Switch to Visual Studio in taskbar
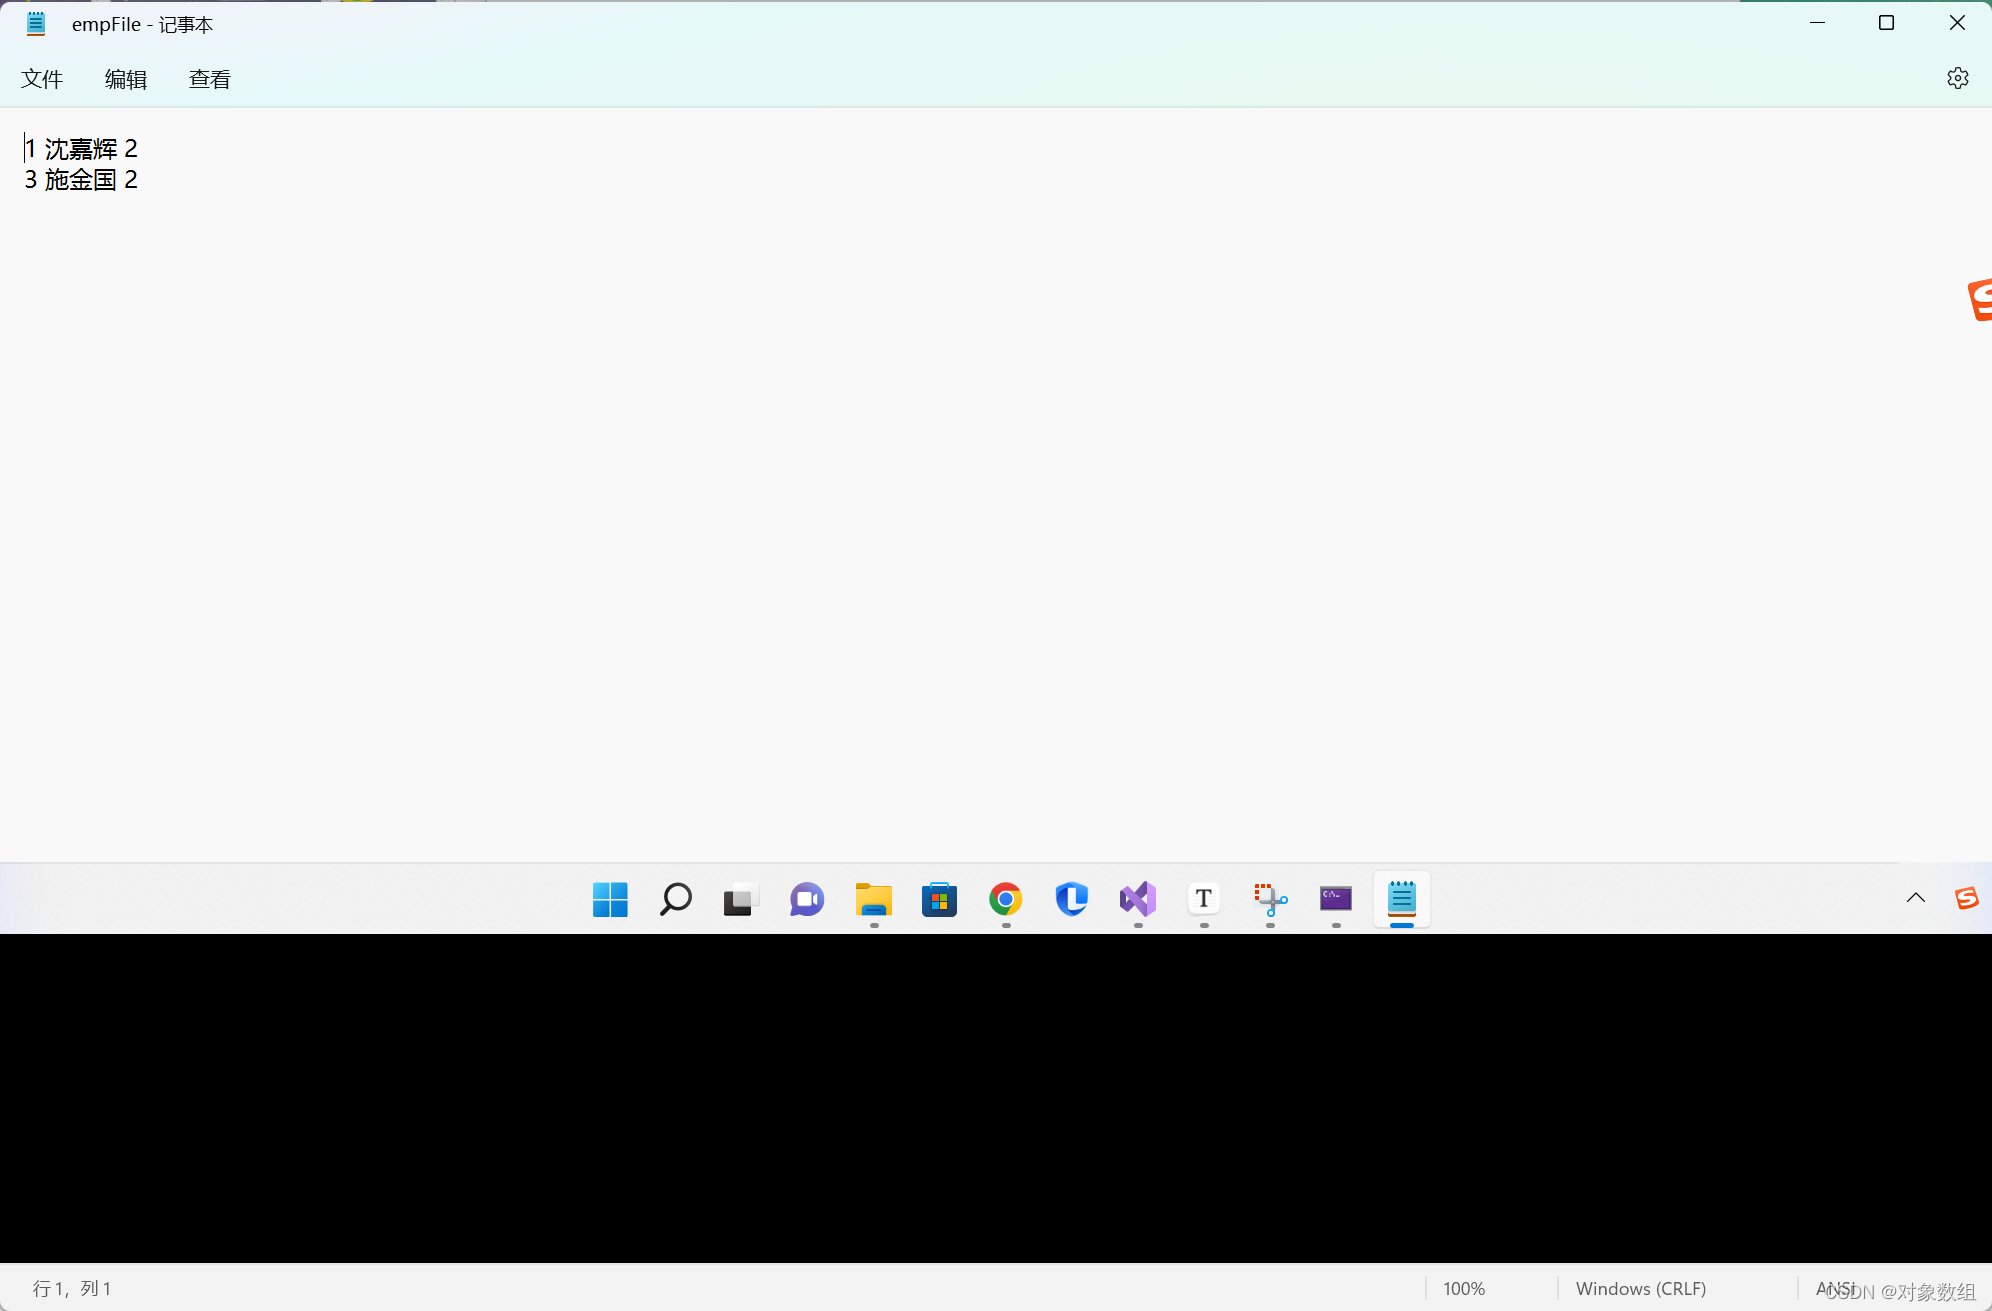The width and height of the screenshot is (1992, 1311). pyautogui.click(x=1138, y=899)
